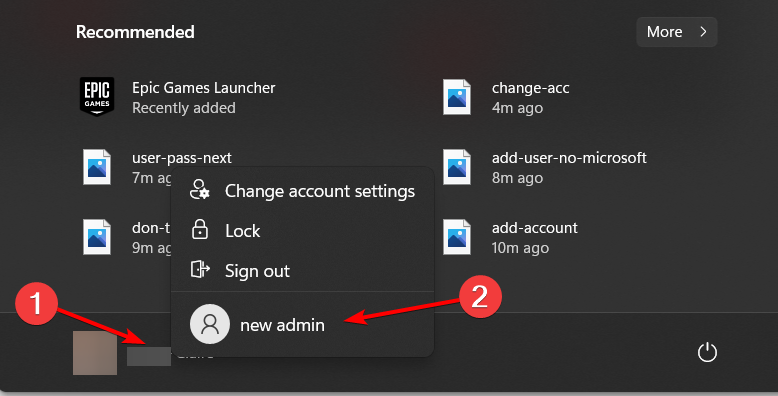Click the new admin avatar icon
The image size is (778, 396).
210,324
